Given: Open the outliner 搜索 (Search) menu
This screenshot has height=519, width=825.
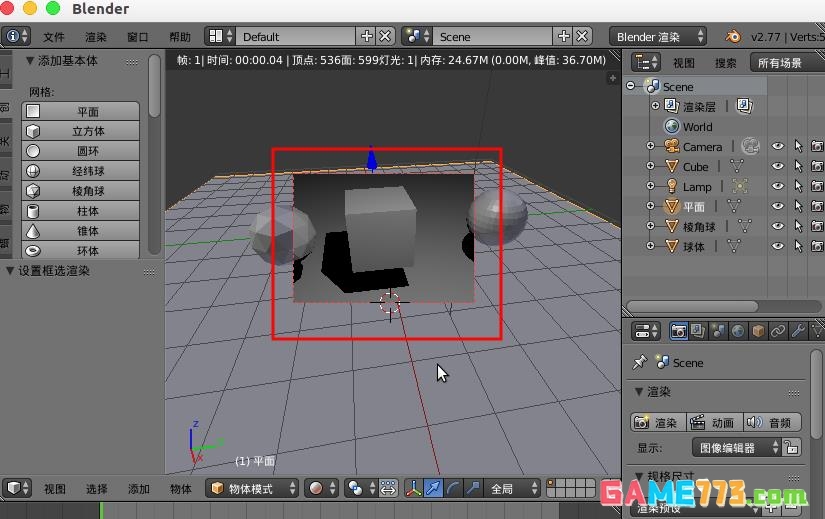Looking at the screenshot, I should click(726, 63).
